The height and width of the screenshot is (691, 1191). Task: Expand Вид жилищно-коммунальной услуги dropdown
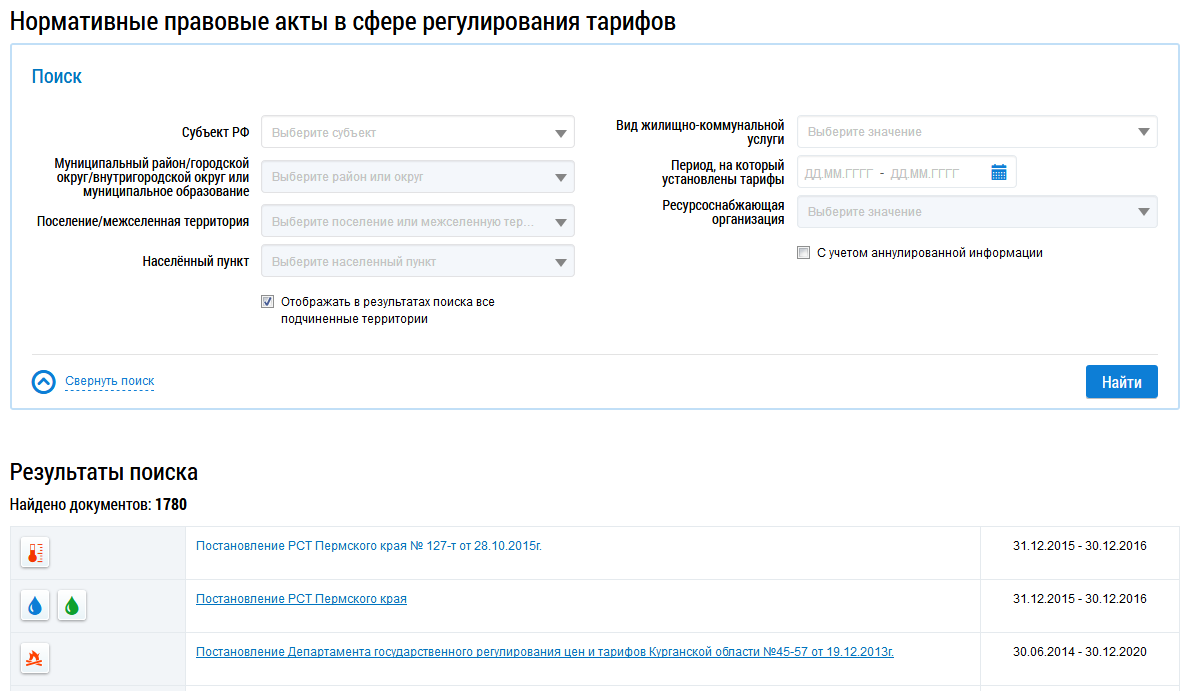click(x=977, y=131)
